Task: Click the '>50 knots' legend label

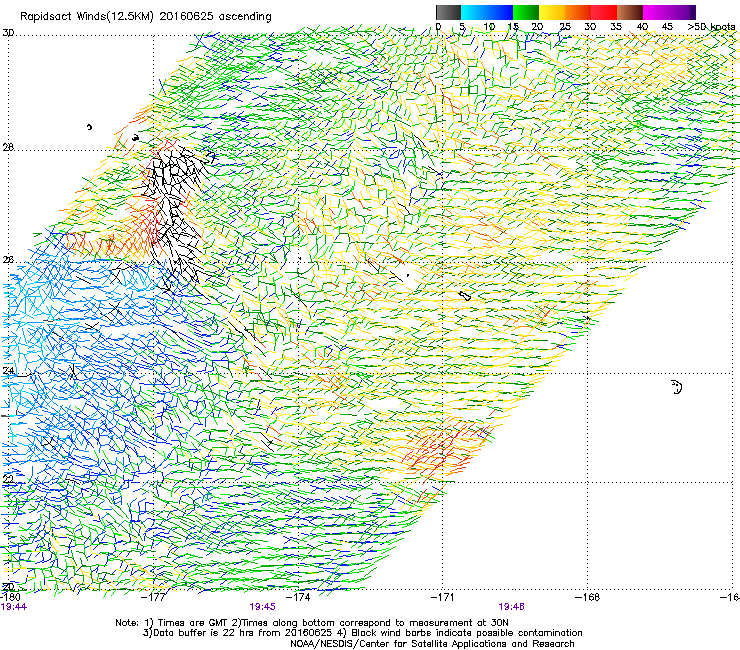Action: [x=711, y=27]
